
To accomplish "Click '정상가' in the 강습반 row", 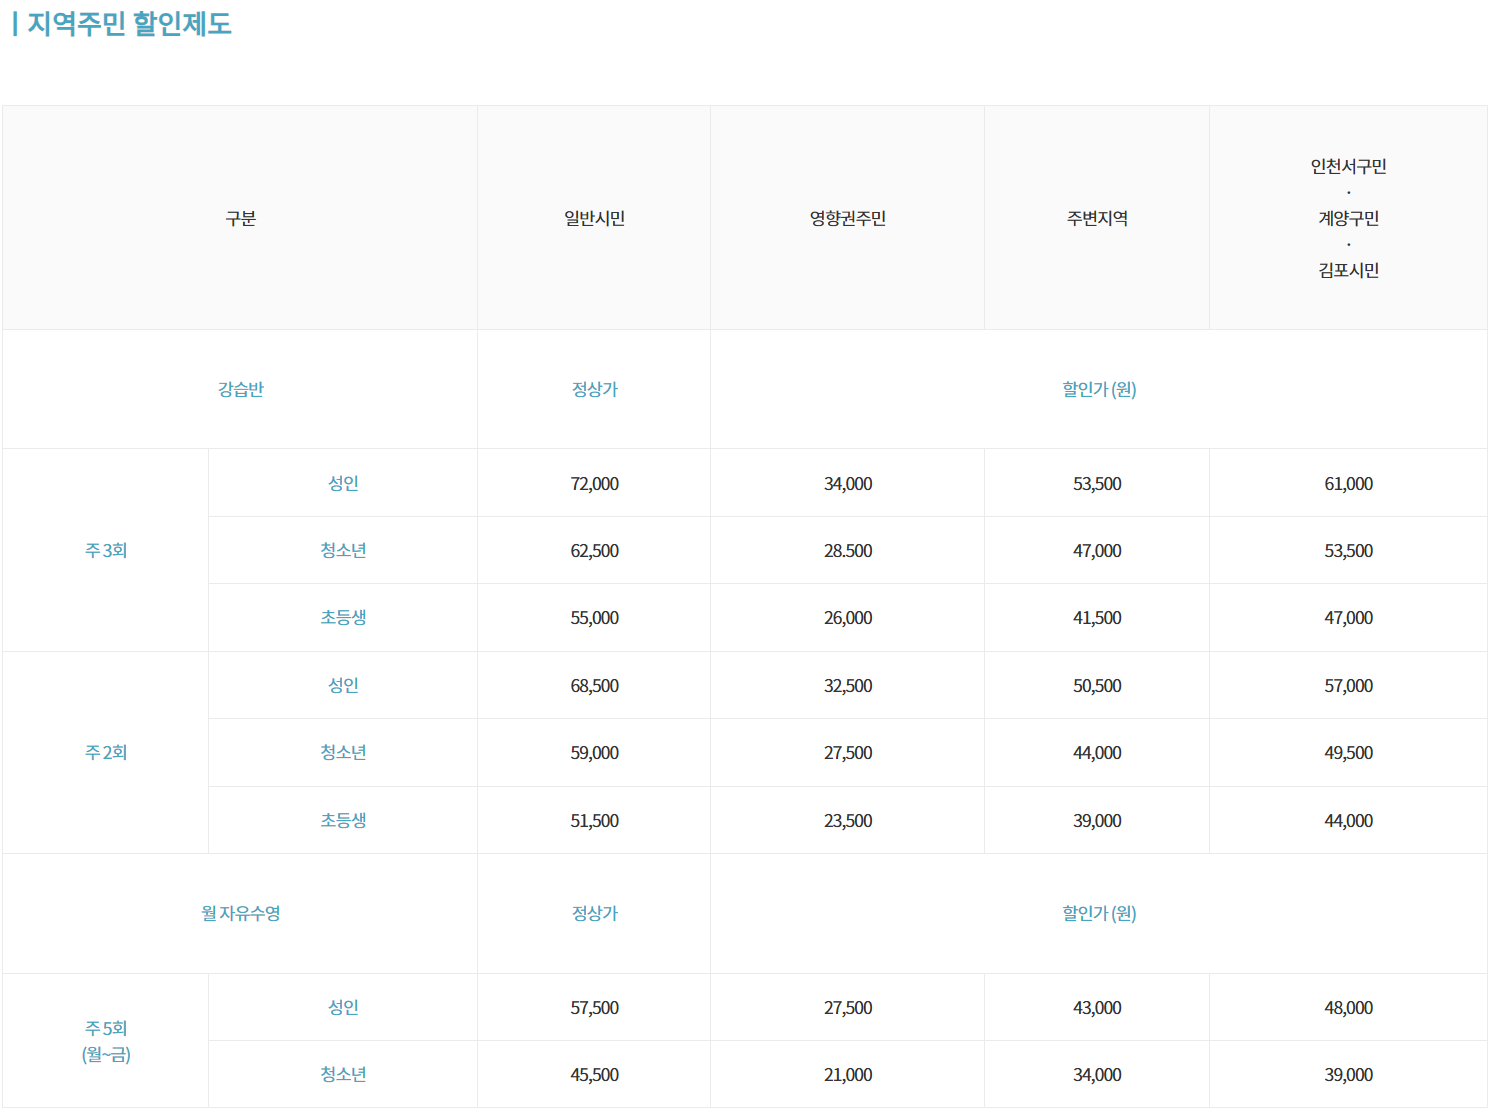I will (x=594, y=389).
